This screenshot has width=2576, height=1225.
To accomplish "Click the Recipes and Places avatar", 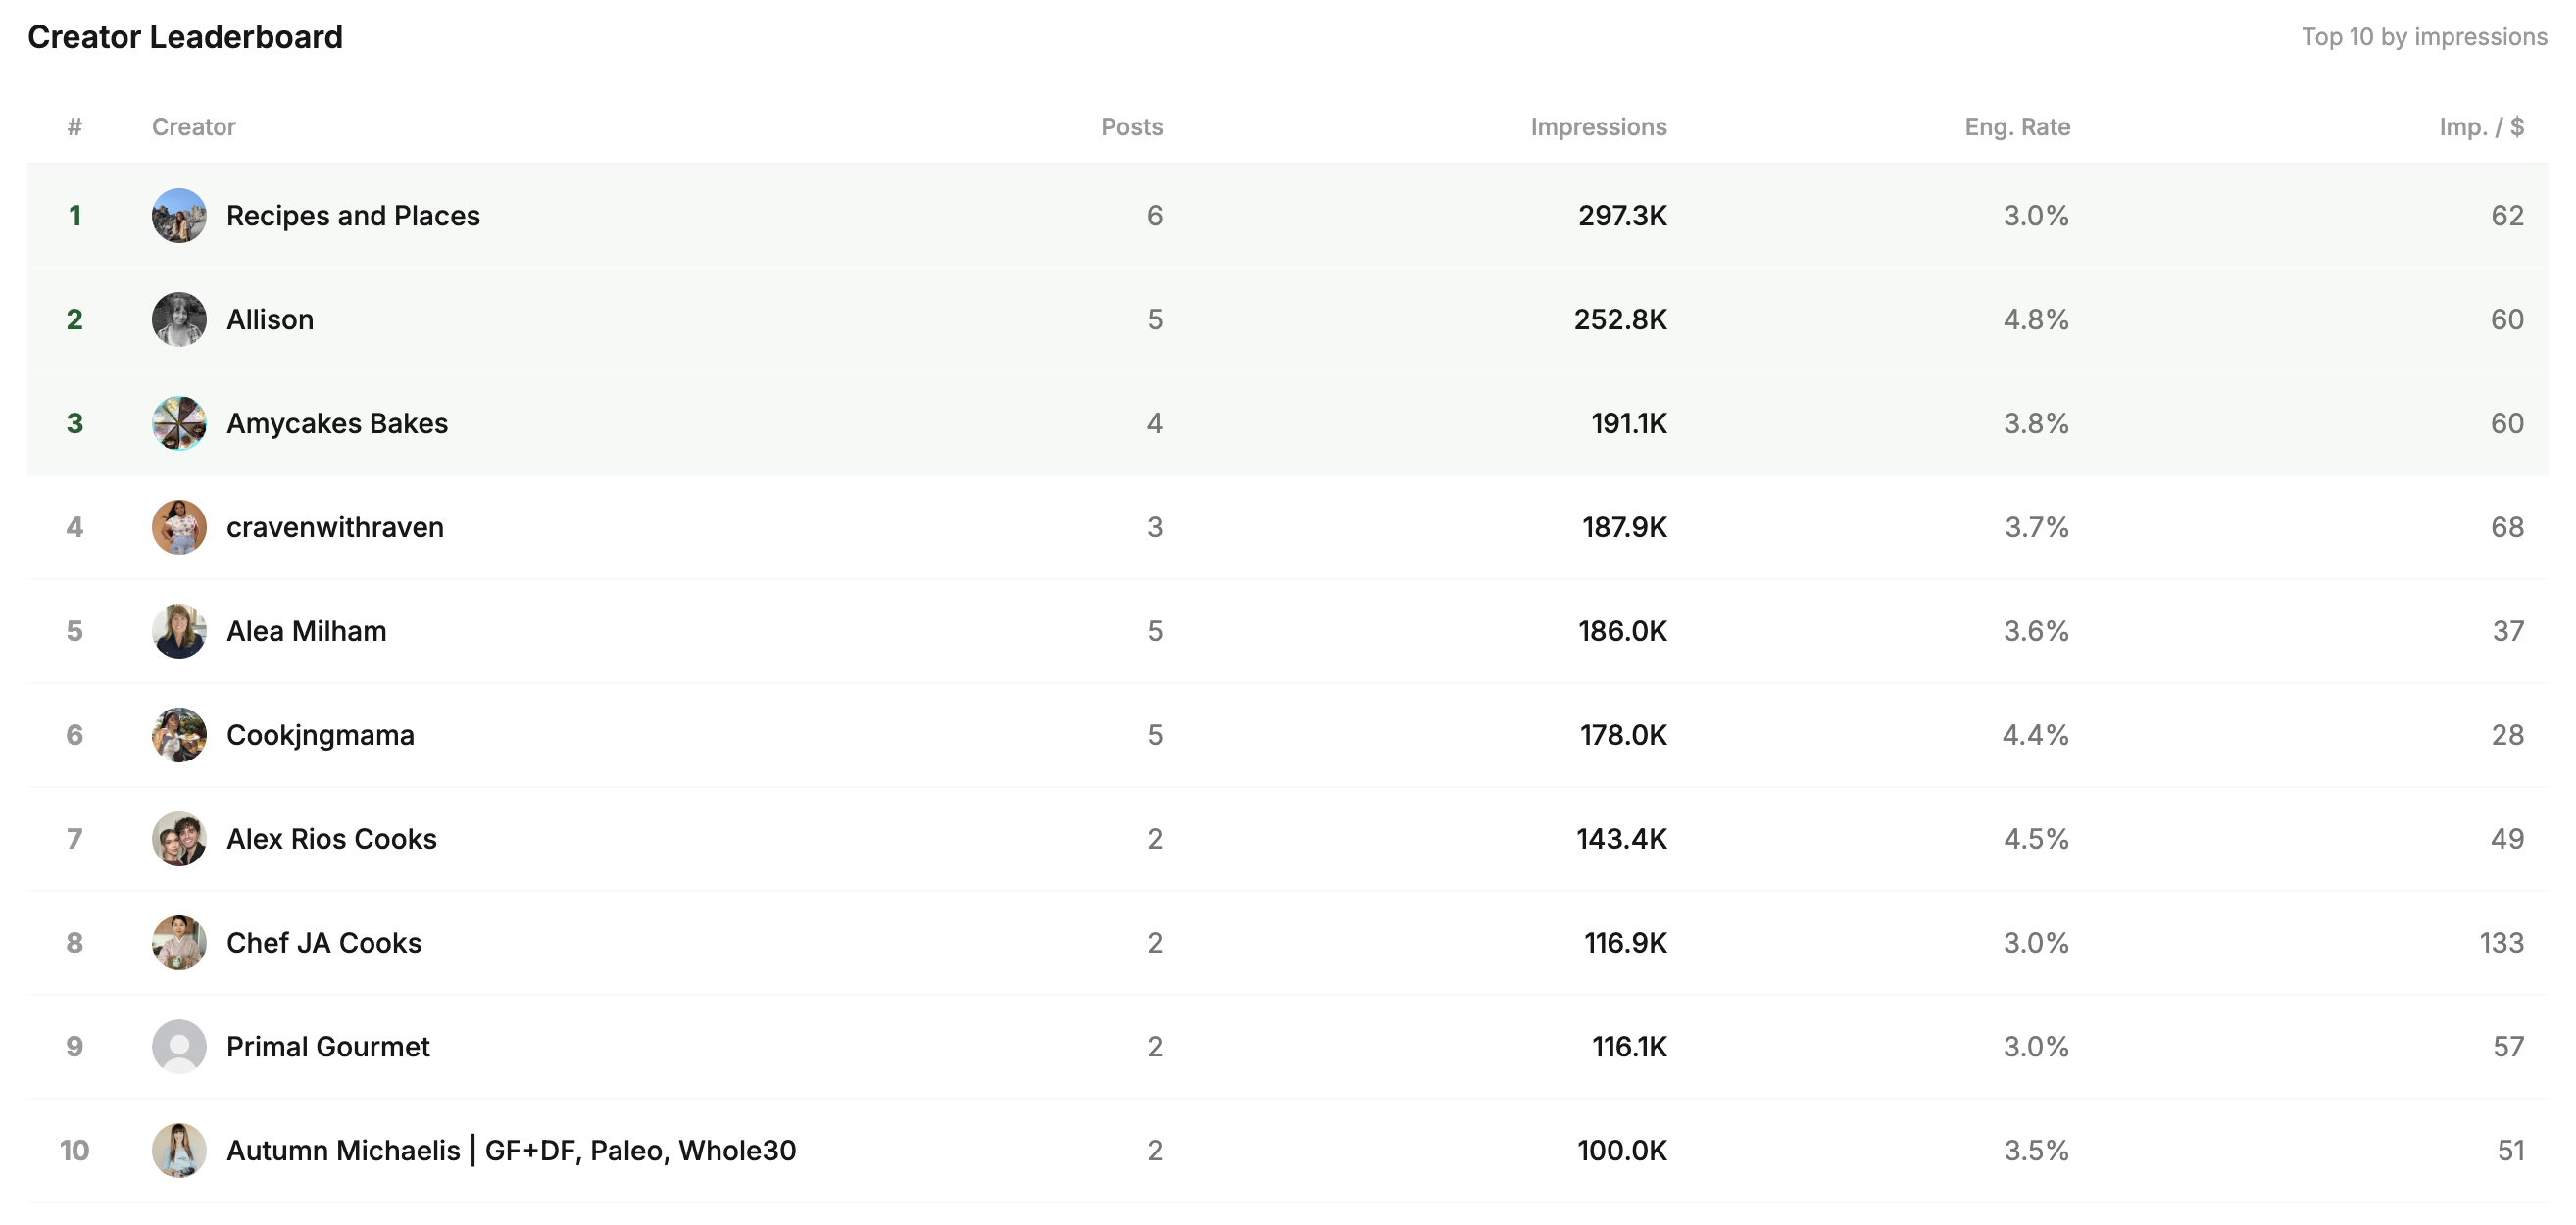I will (x=179, y=216).
